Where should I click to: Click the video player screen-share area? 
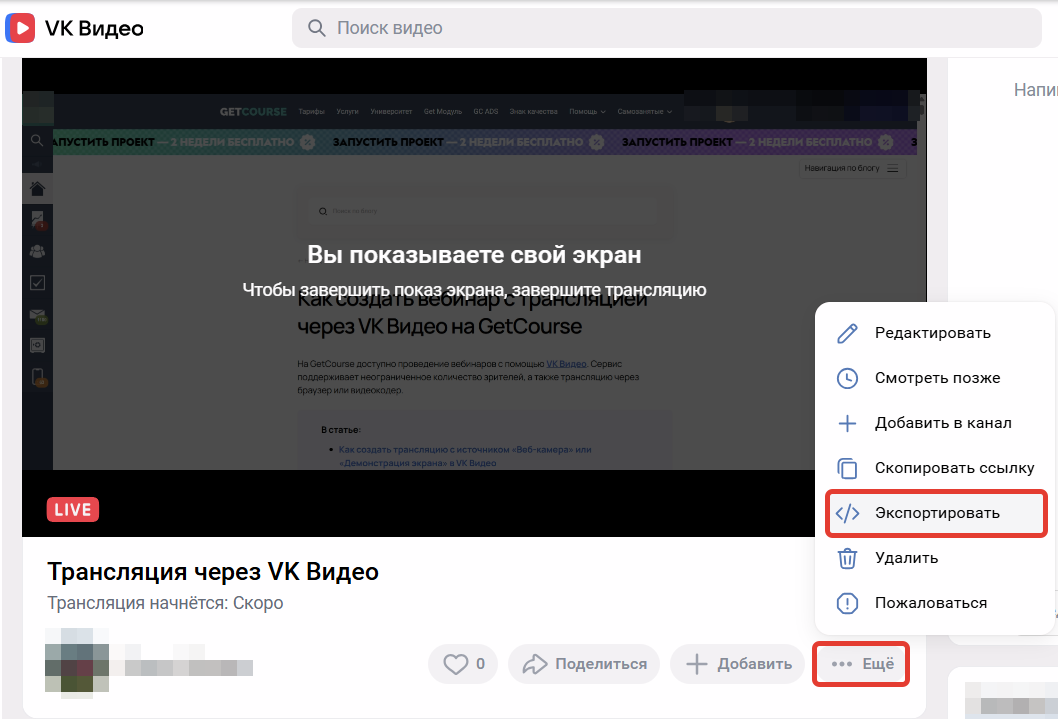pyautogui.click(x=474, y=297)
